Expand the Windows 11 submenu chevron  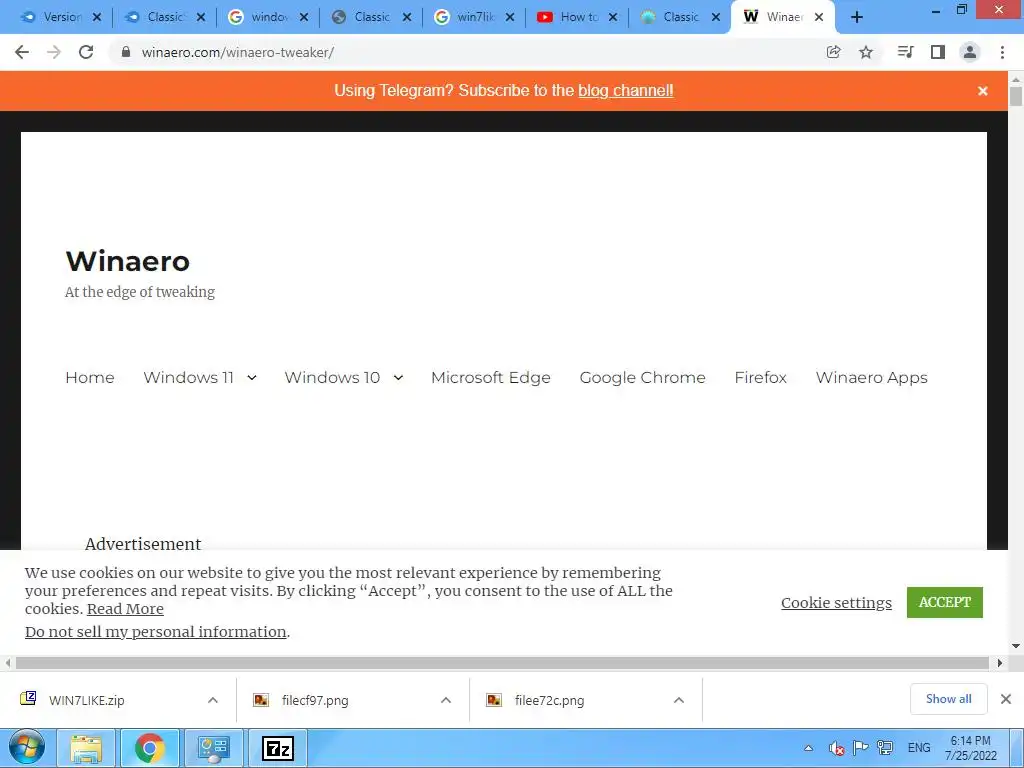[252, 377]
